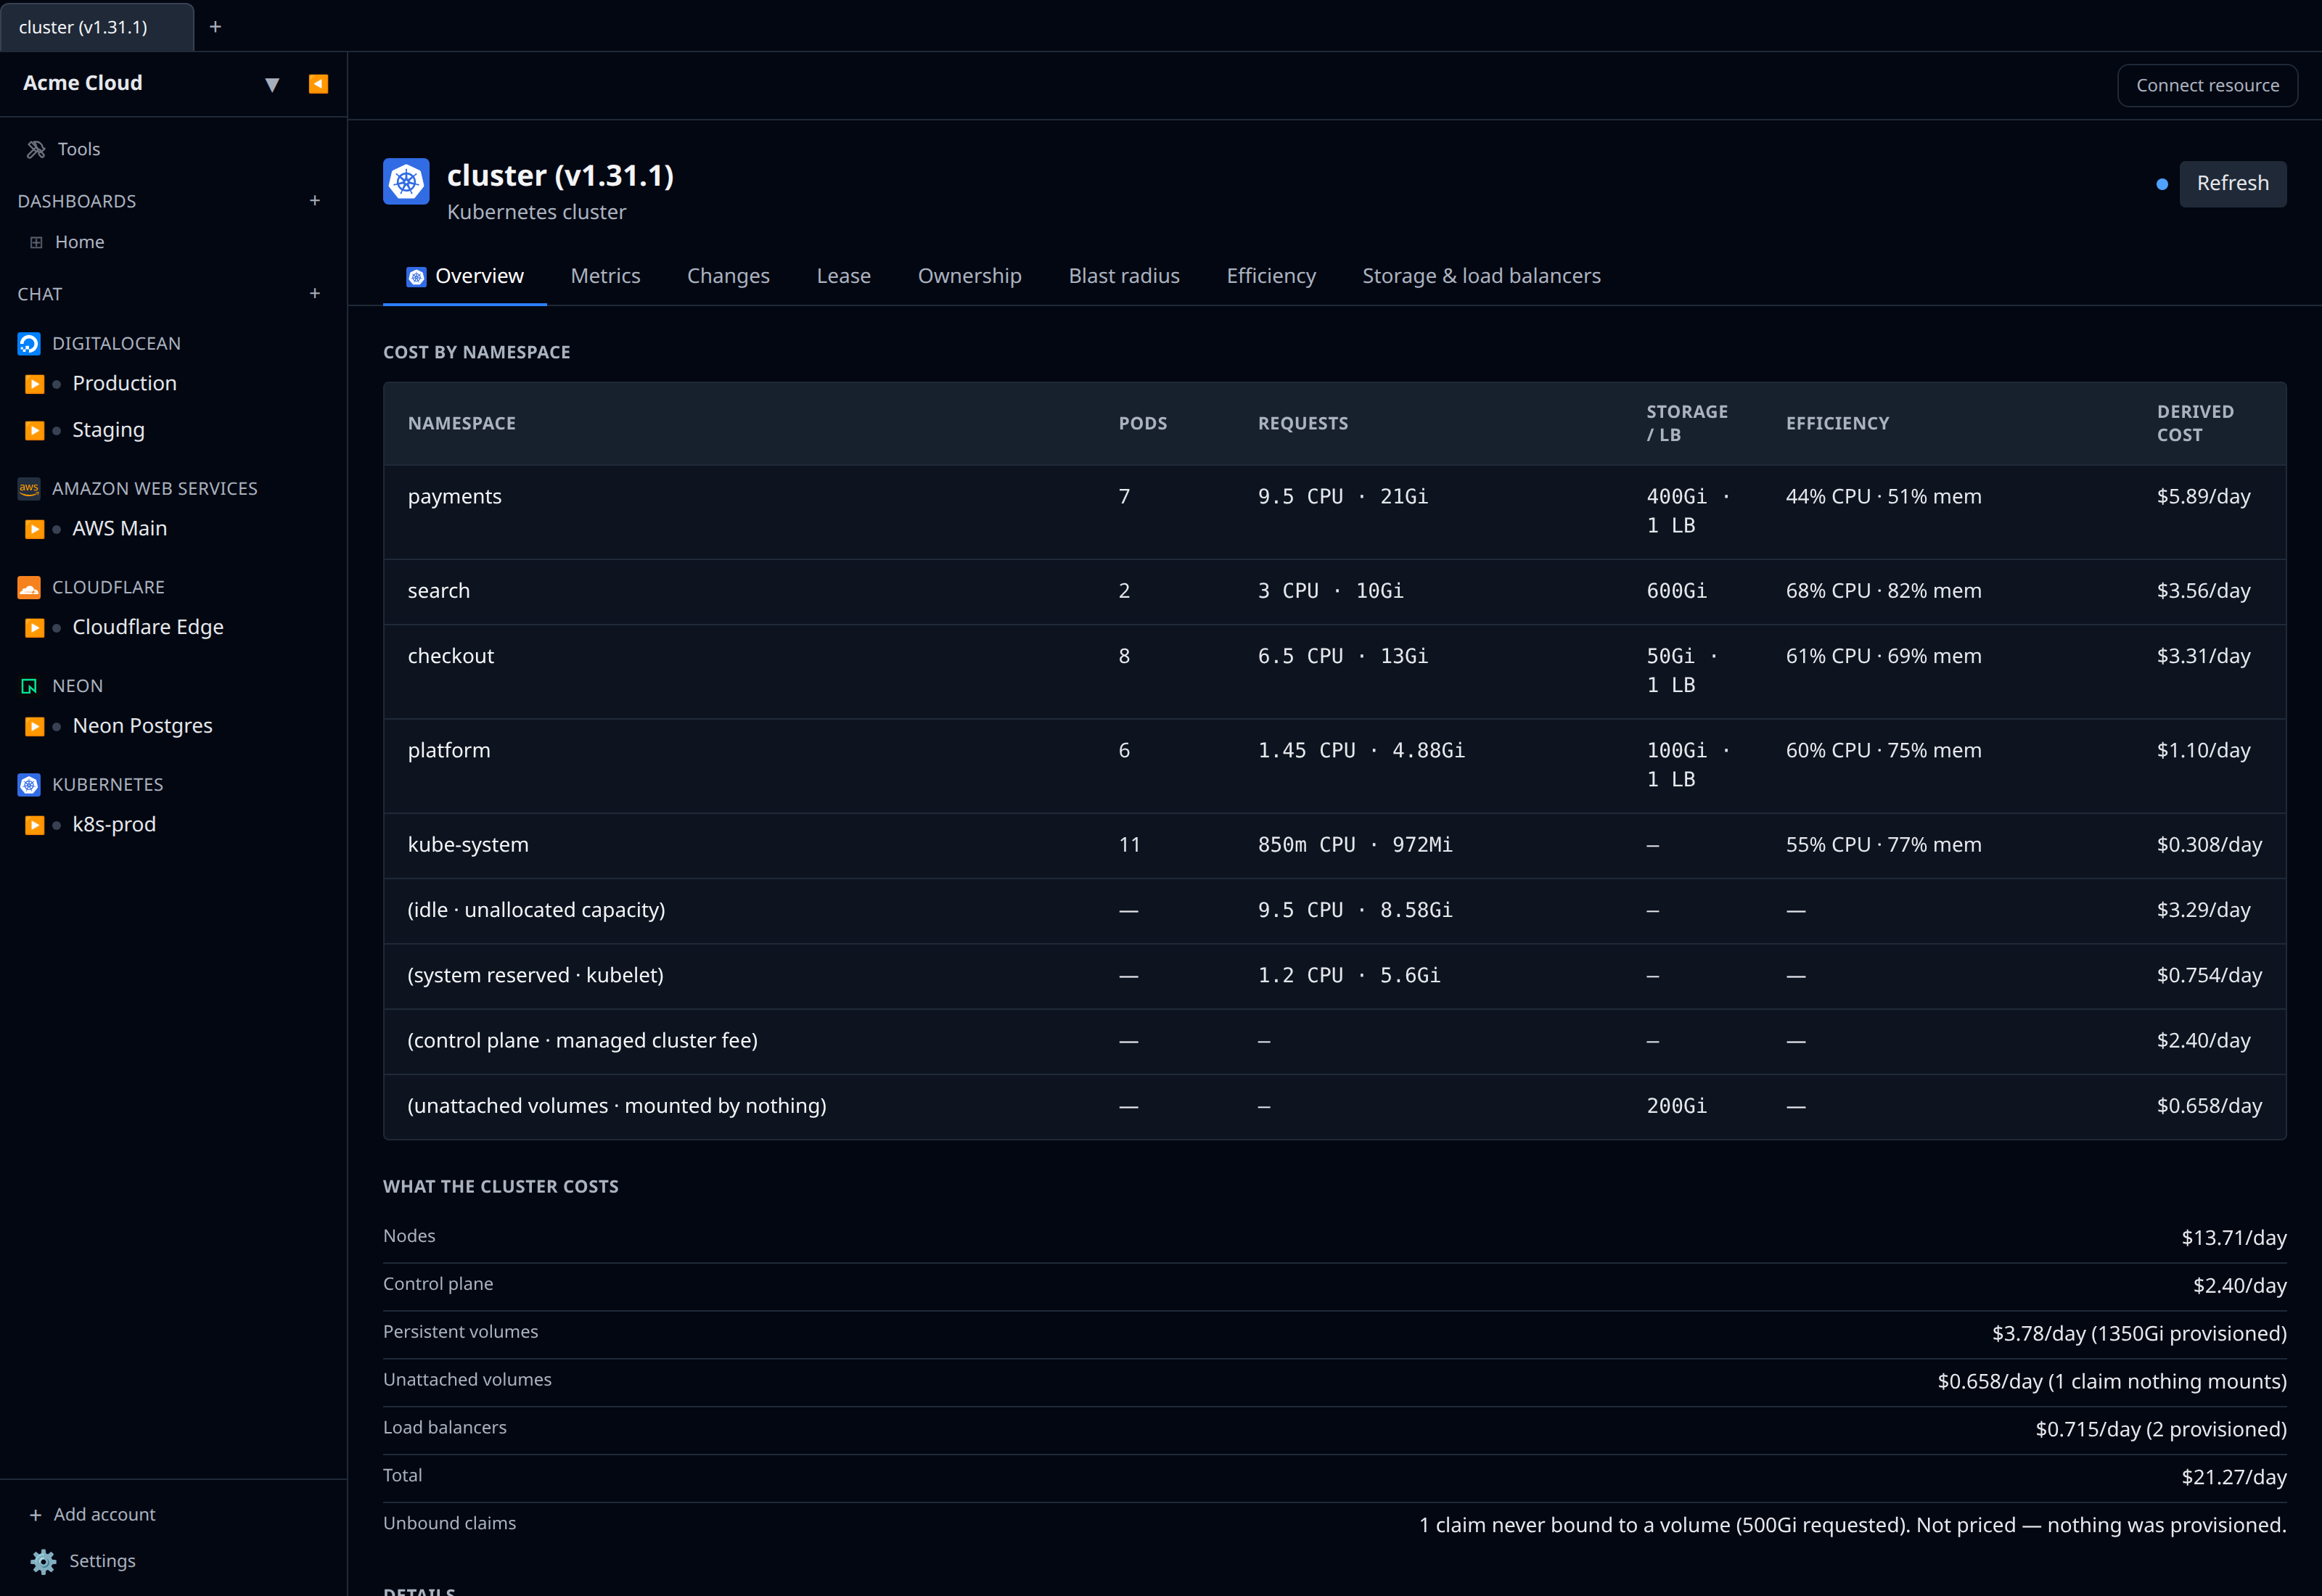Click the unattached volumes row
The height and width of the screenshot is (1596, 2322).
[x=1334, y=1107]
